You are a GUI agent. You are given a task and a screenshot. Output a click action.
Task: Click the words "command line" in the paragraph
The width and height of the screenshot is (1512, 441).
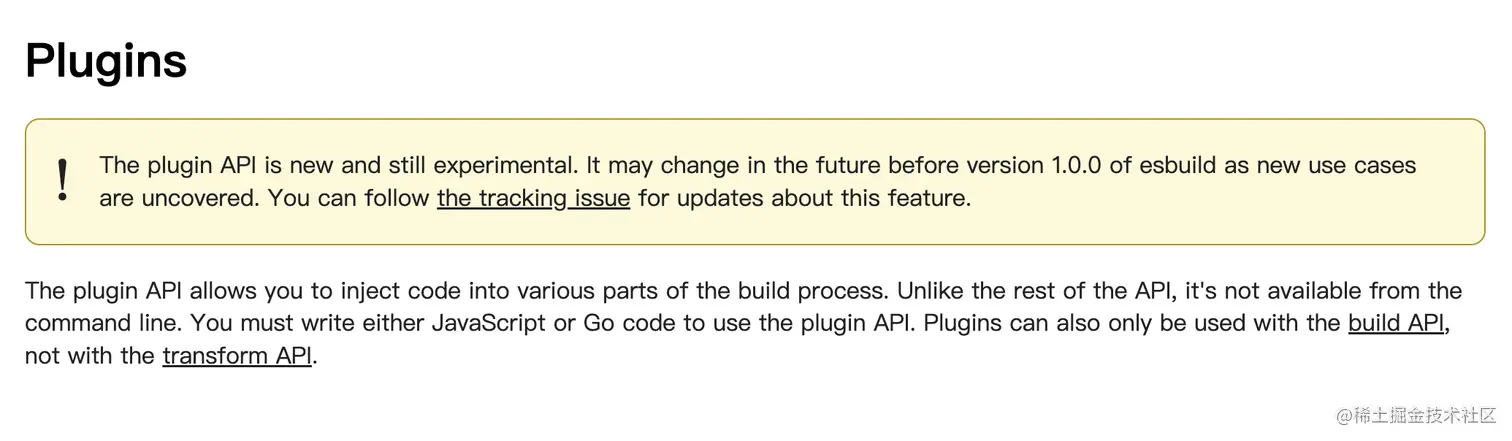101,323
